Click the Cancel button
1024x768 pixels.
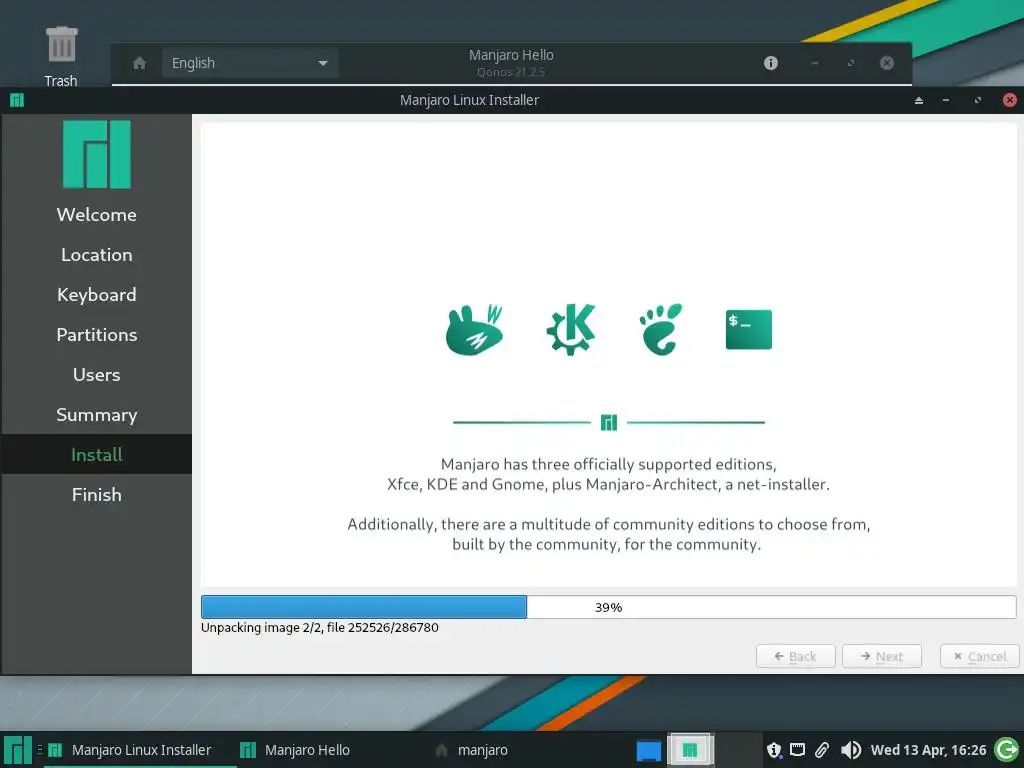click(x=980, y=656)
